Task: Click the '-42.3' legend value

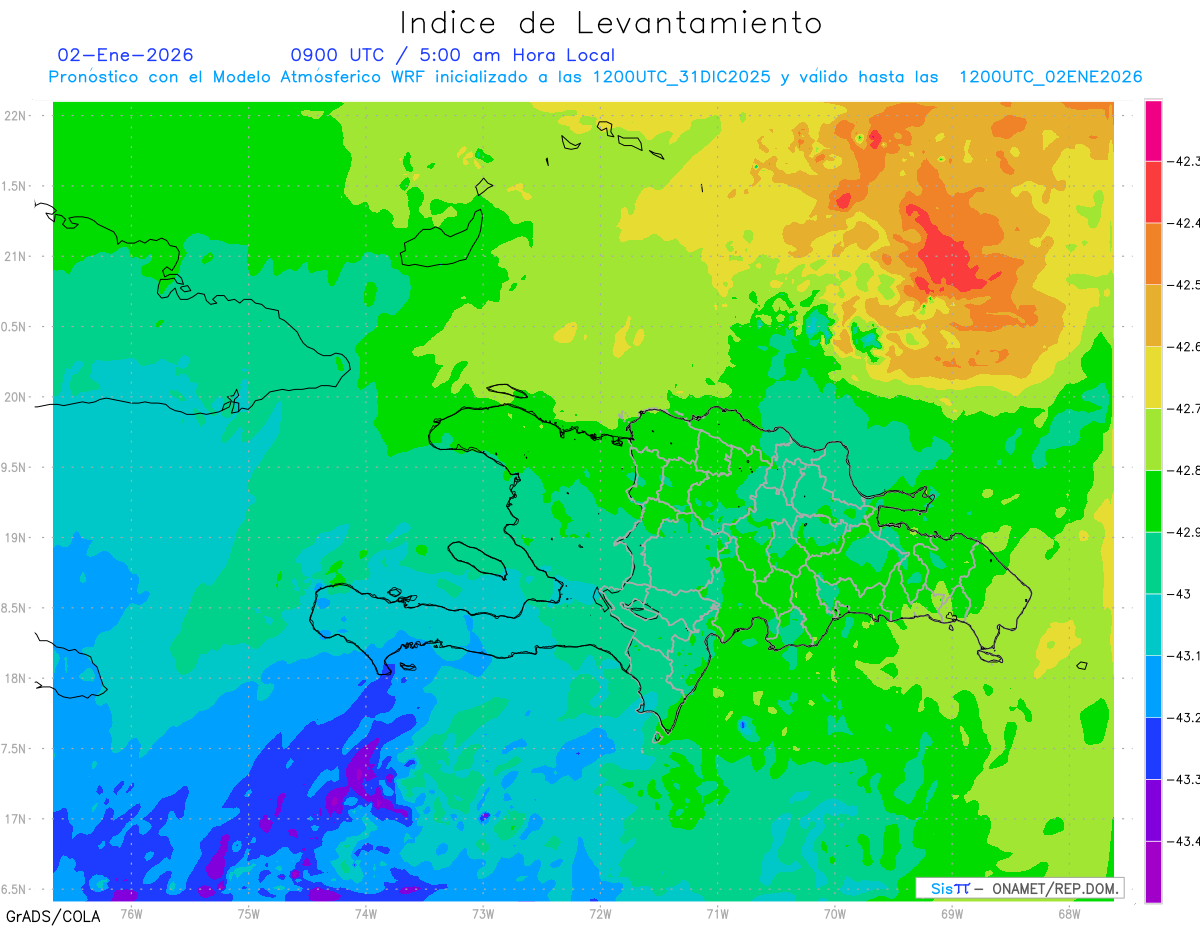Action: (1185, 161)
